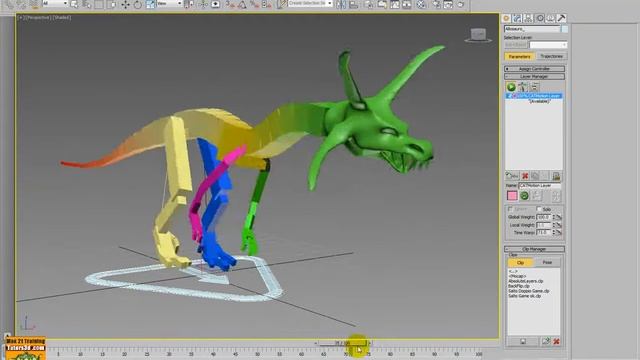Open the Selection Level dropdown
Viewport: 640px width, 360px height.
548,44
